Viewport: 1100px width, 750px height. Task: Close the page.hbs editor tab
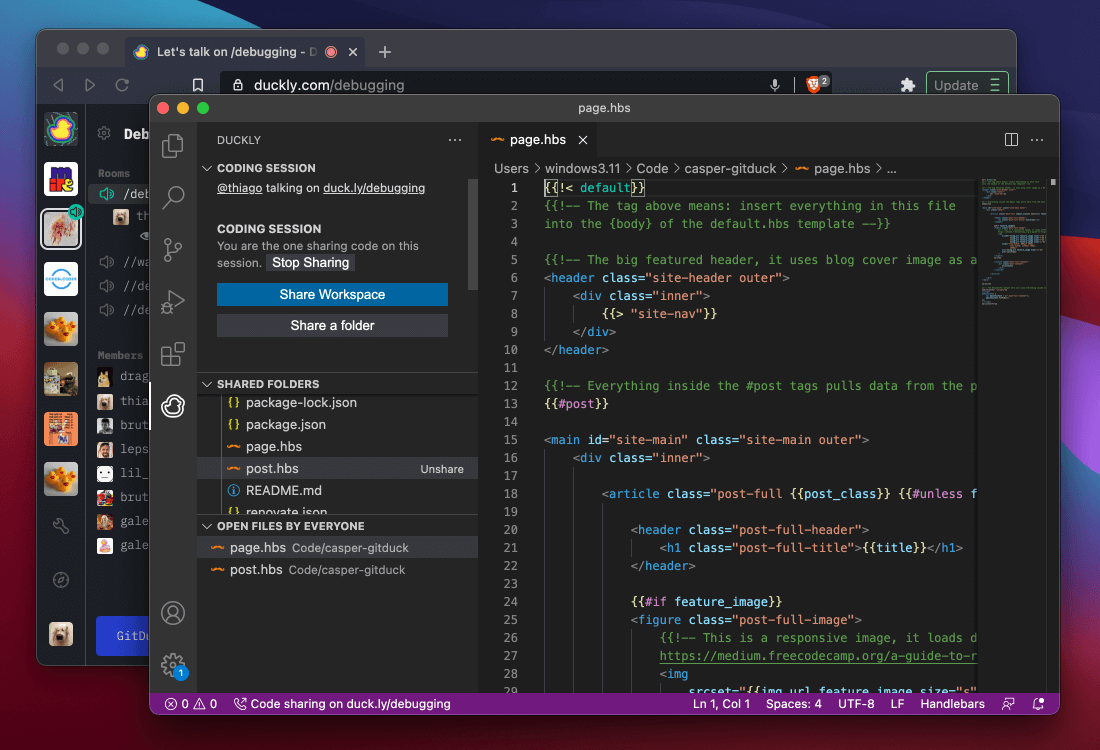pos(582,140)
